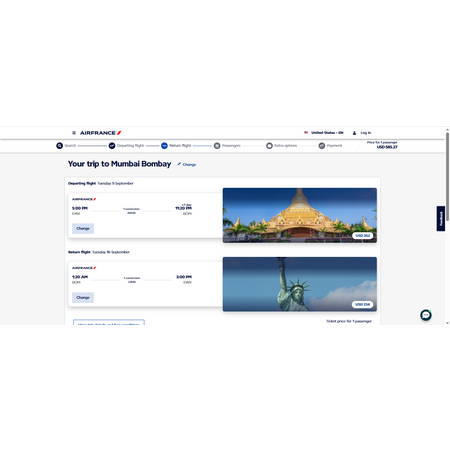Select the Payment step label
This screenshot has height=450, width=450.
[x=334, y=146]
